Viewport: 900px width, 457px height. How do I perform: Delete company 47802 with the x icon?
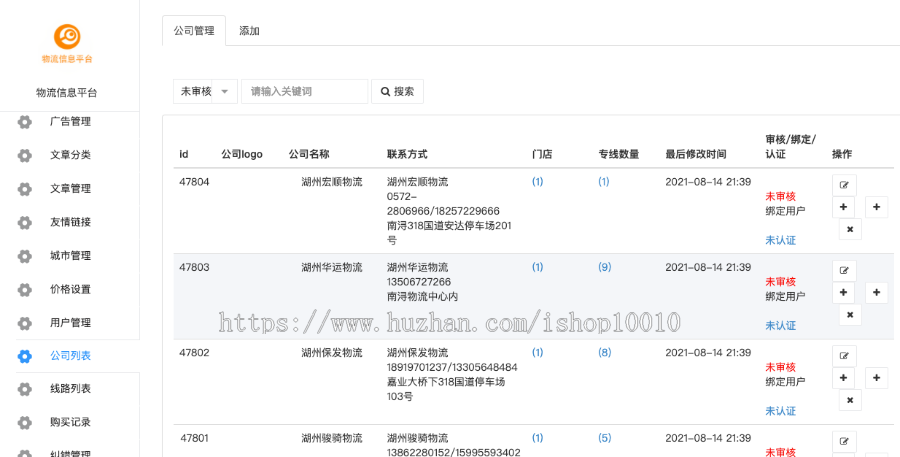pyautogui.click(x=850, y=400)
